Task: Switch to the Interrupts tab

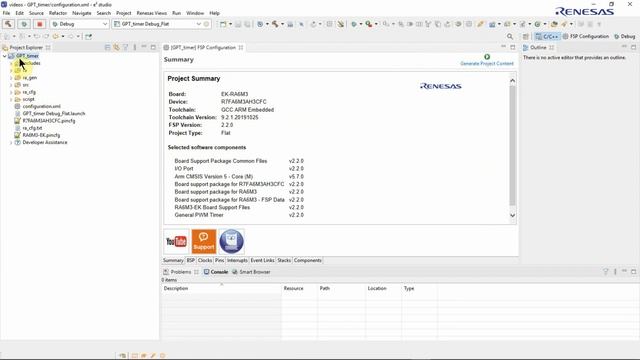Action: [x=237, y=260]
